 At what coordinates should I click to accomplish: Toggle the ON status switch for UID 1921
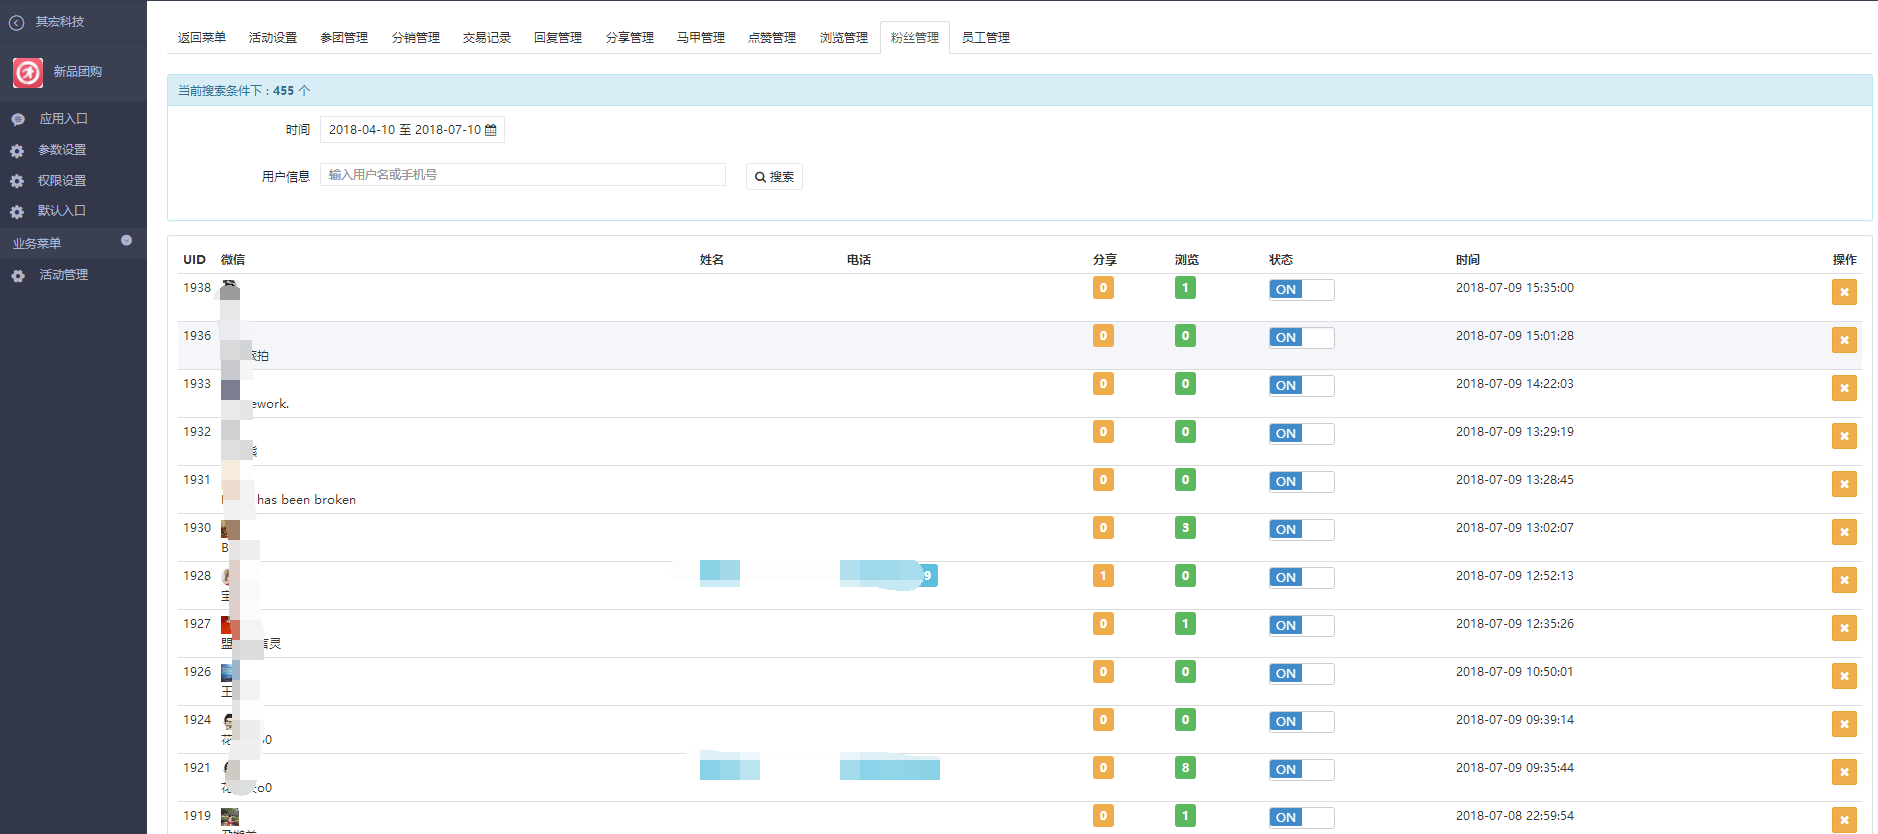tap(1301, 770)
